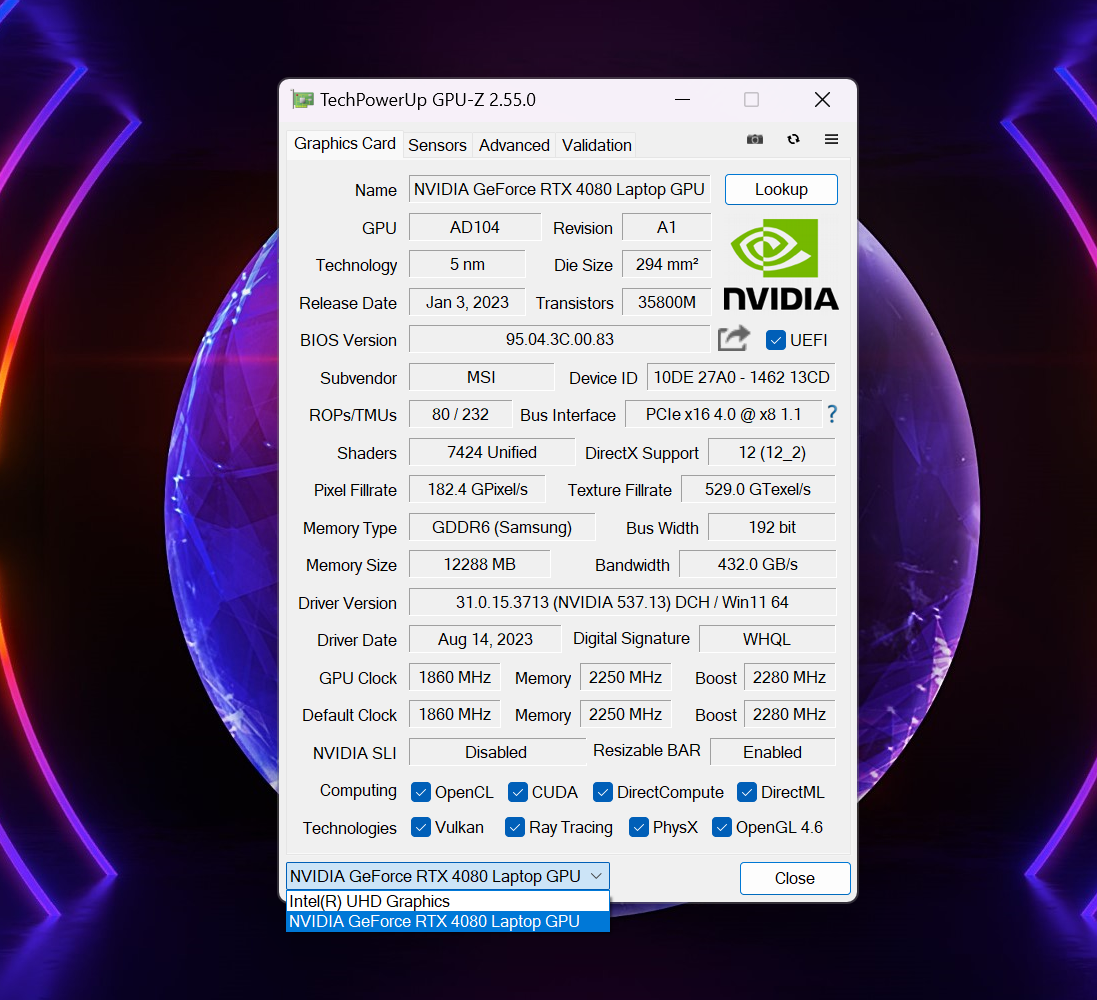Open the hamburger menu icon
Image resolution: width=1097 pixels, height=1000 pixels.
click(831, 139)
